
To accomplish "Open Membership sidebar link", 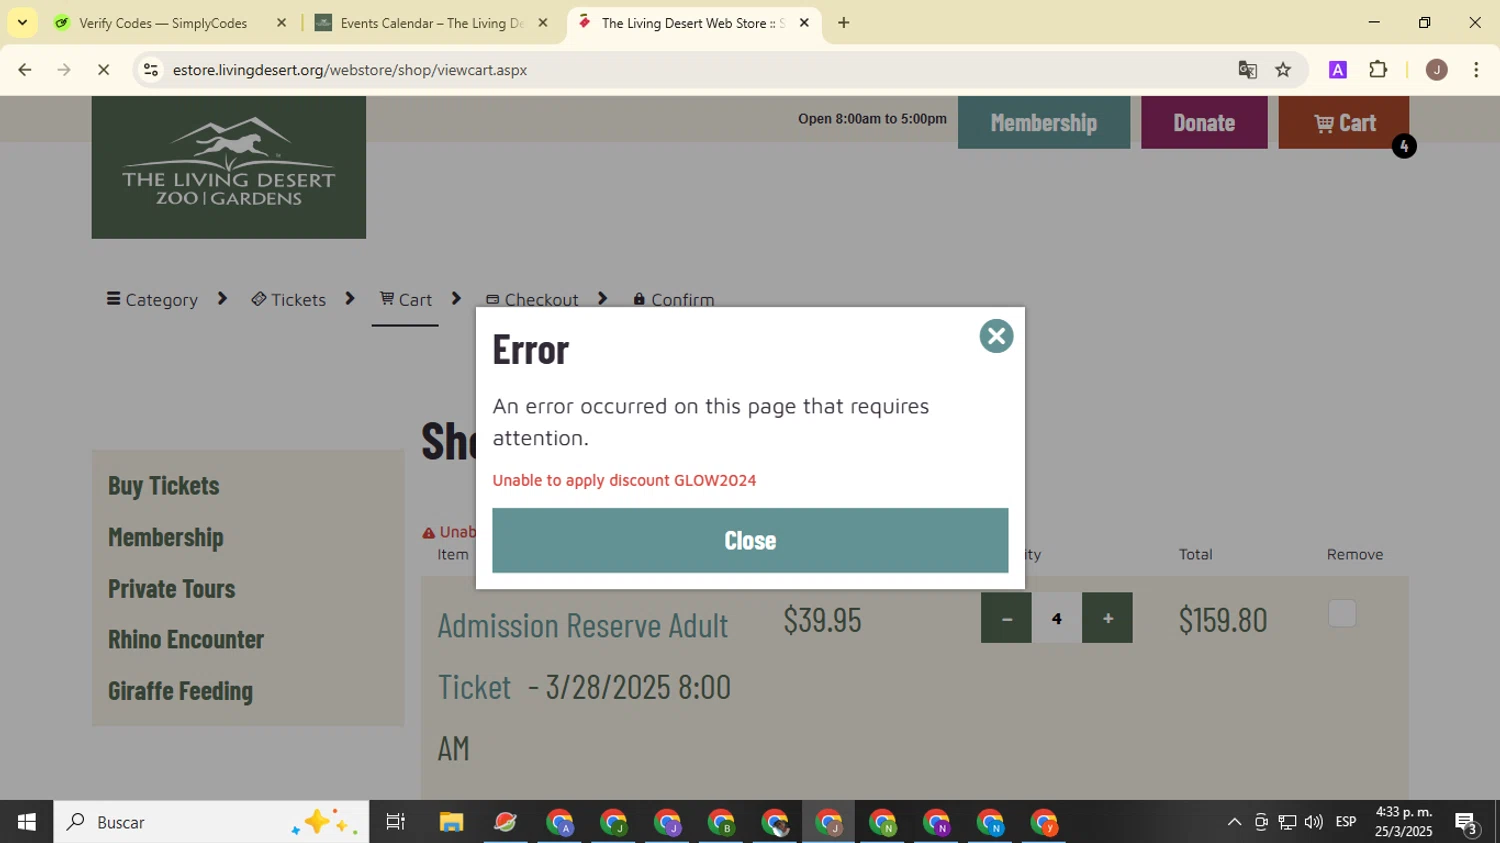I will [x=166, y=537].
